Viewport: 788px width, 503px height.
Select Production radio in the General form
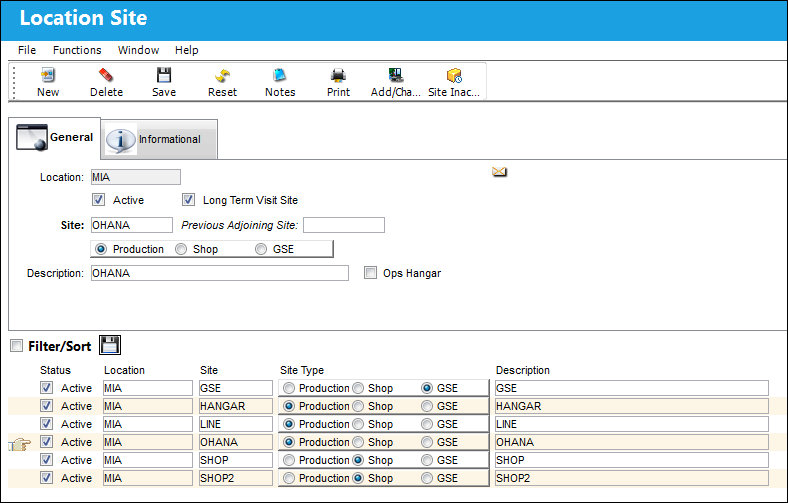pyautogui.click(x=101, y=249)
